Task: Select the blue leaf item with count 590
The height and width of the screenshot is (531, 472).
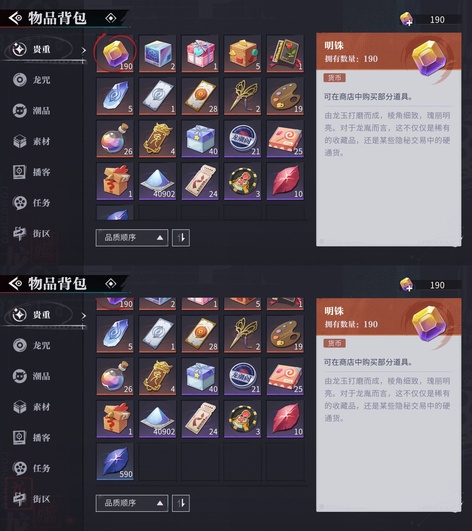Action: coord(115,461)
